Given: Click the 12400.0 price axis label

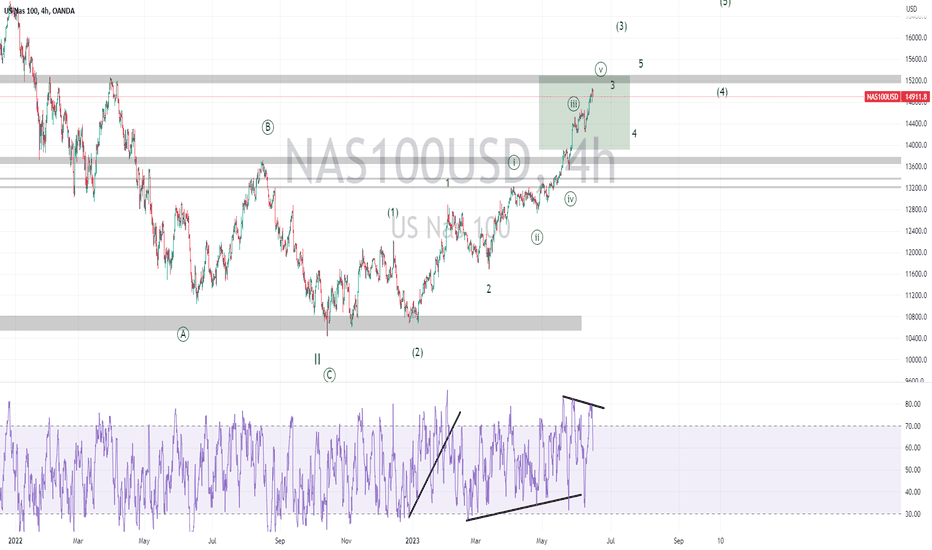Looking at the screenshot, I should [916, 231].
